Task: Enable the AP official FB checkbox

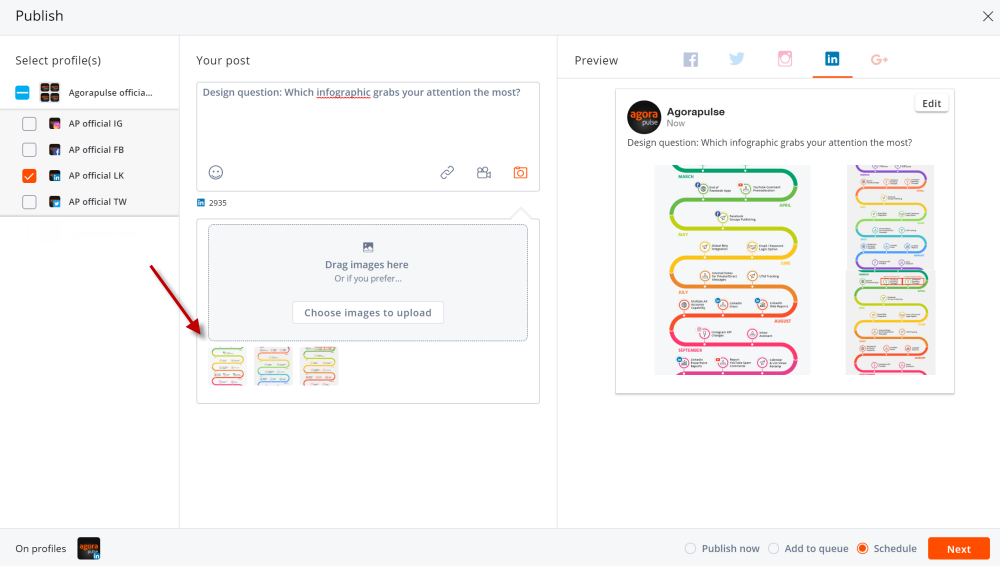Action: coord(29,150)
